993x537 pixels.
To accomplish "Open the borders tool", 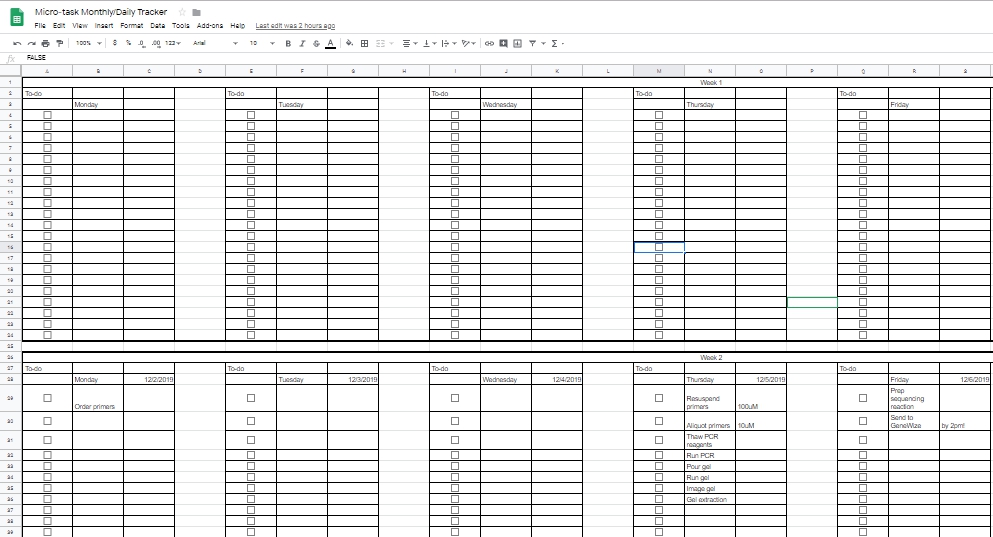I will (x=365, y=43).
